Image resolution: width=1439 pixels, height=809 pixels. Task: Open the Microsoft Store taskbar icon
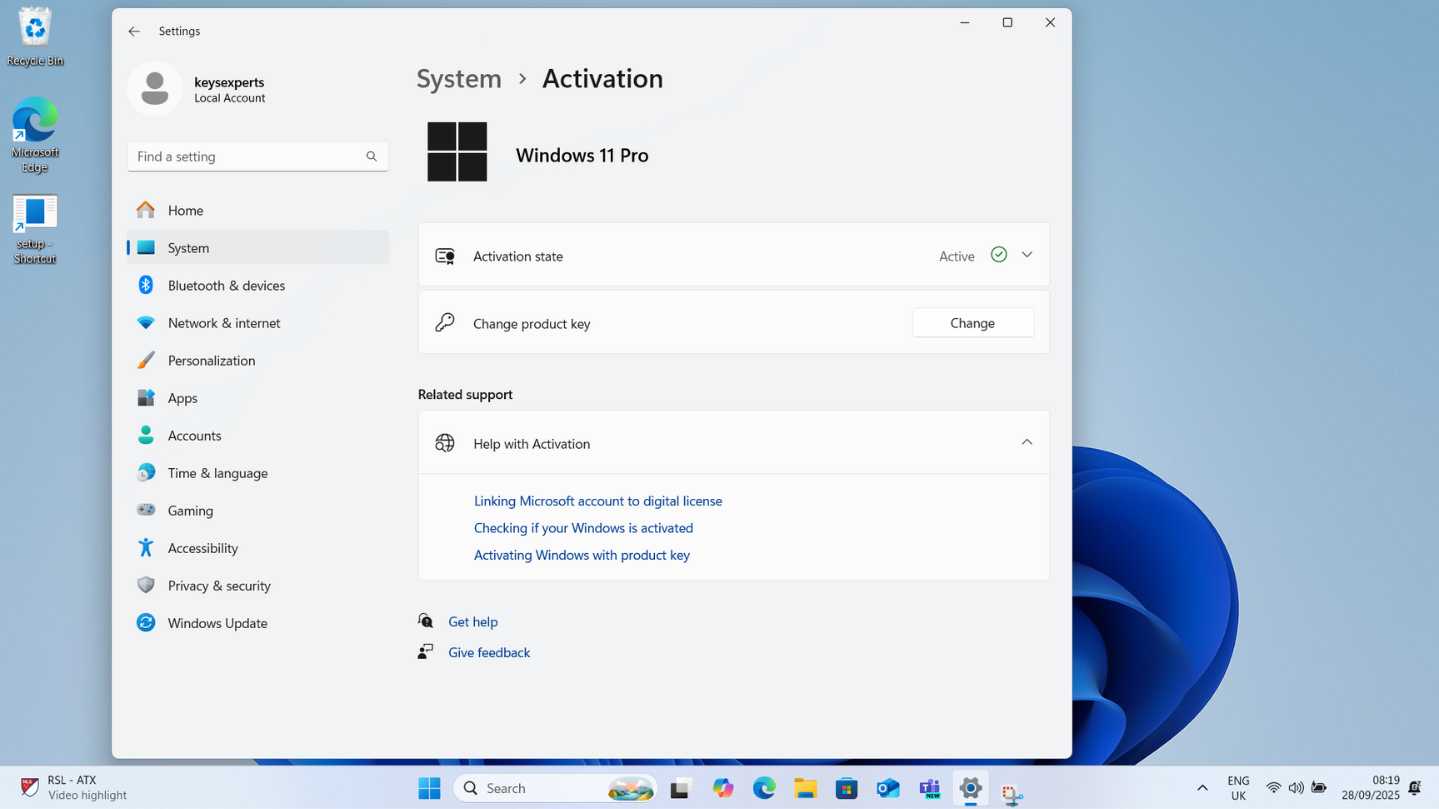(846, 788)
